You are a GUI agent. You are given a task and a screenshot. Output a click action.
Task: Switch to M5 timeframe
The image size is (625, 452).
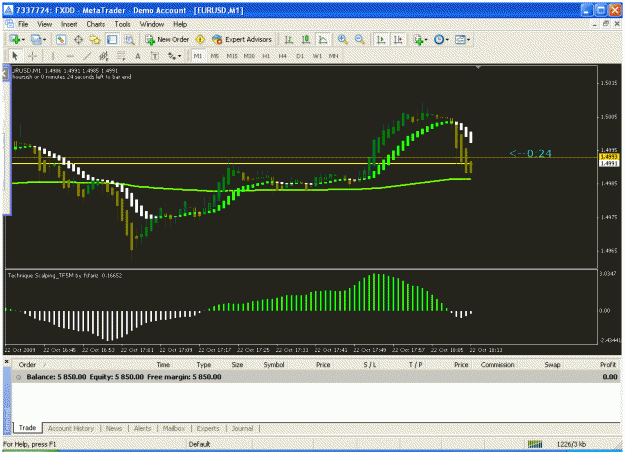click(x=215, y=56)
